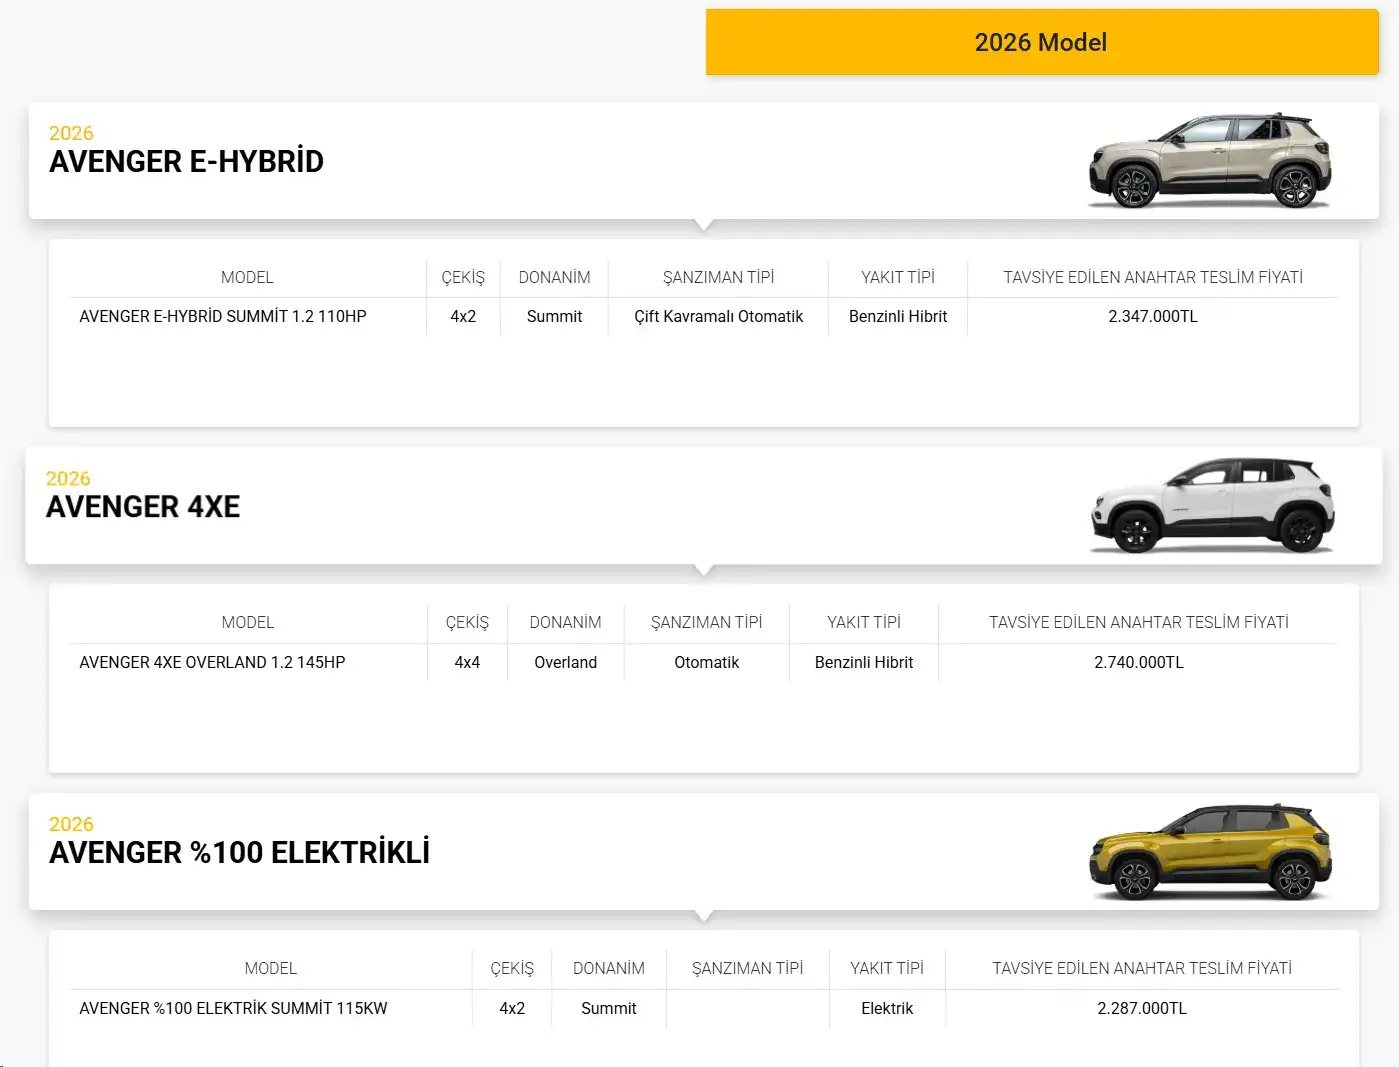Image resolution: width=1399 pixels, height=1067 pixels.
Task: Open the beige Avenger E-Hybrid car image
Action: pyautogui.click(x=1210, y=160)
